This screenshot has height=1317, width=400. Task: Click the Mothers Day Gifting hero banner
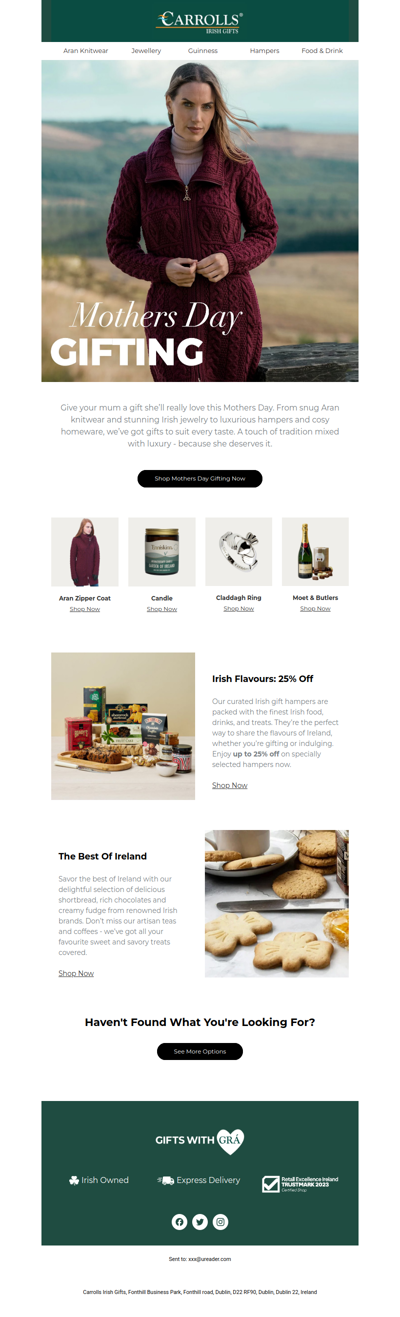200,221
